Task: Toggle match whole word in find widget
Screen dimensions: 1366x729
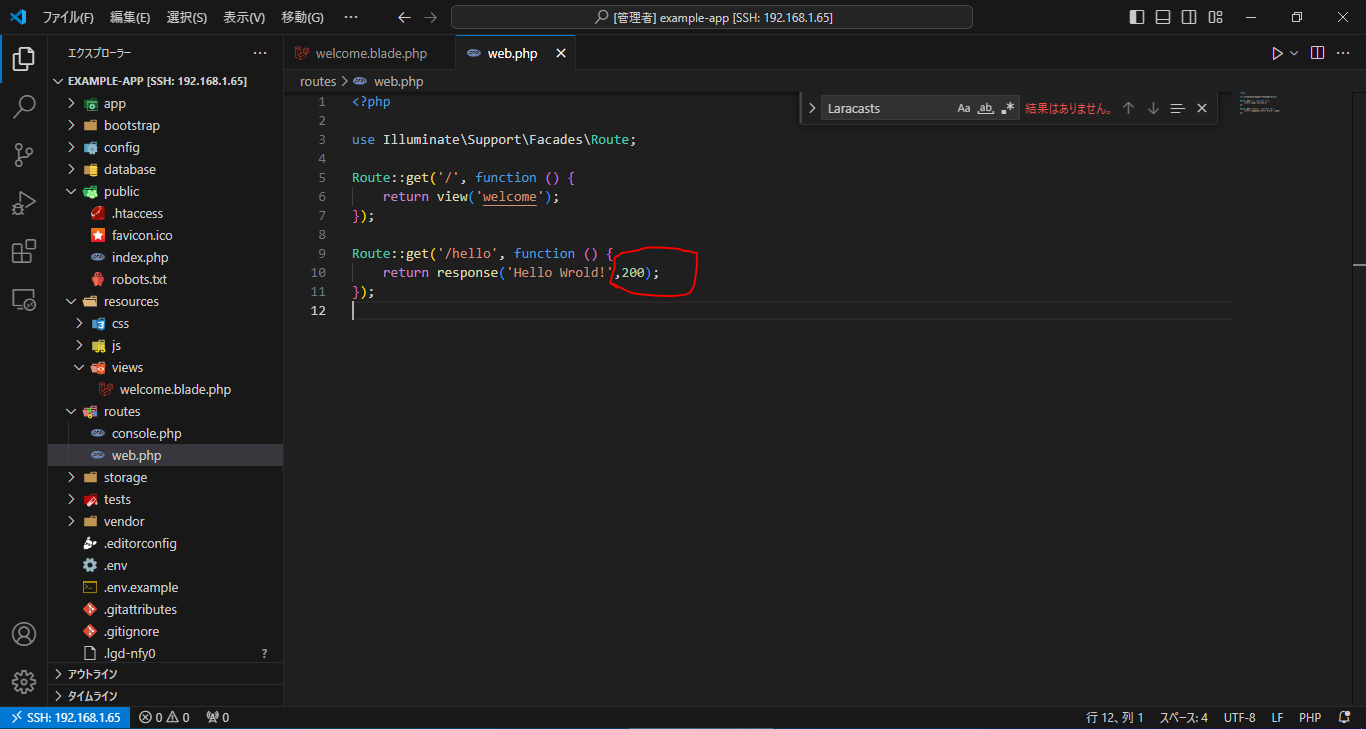Action: click(x=986, y=108)
